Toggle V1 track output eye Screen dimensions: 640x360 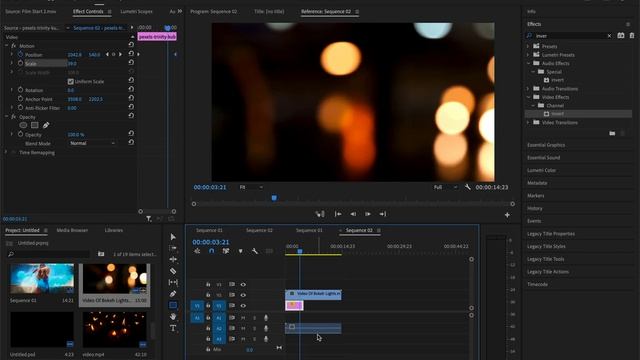click(243, 306)
